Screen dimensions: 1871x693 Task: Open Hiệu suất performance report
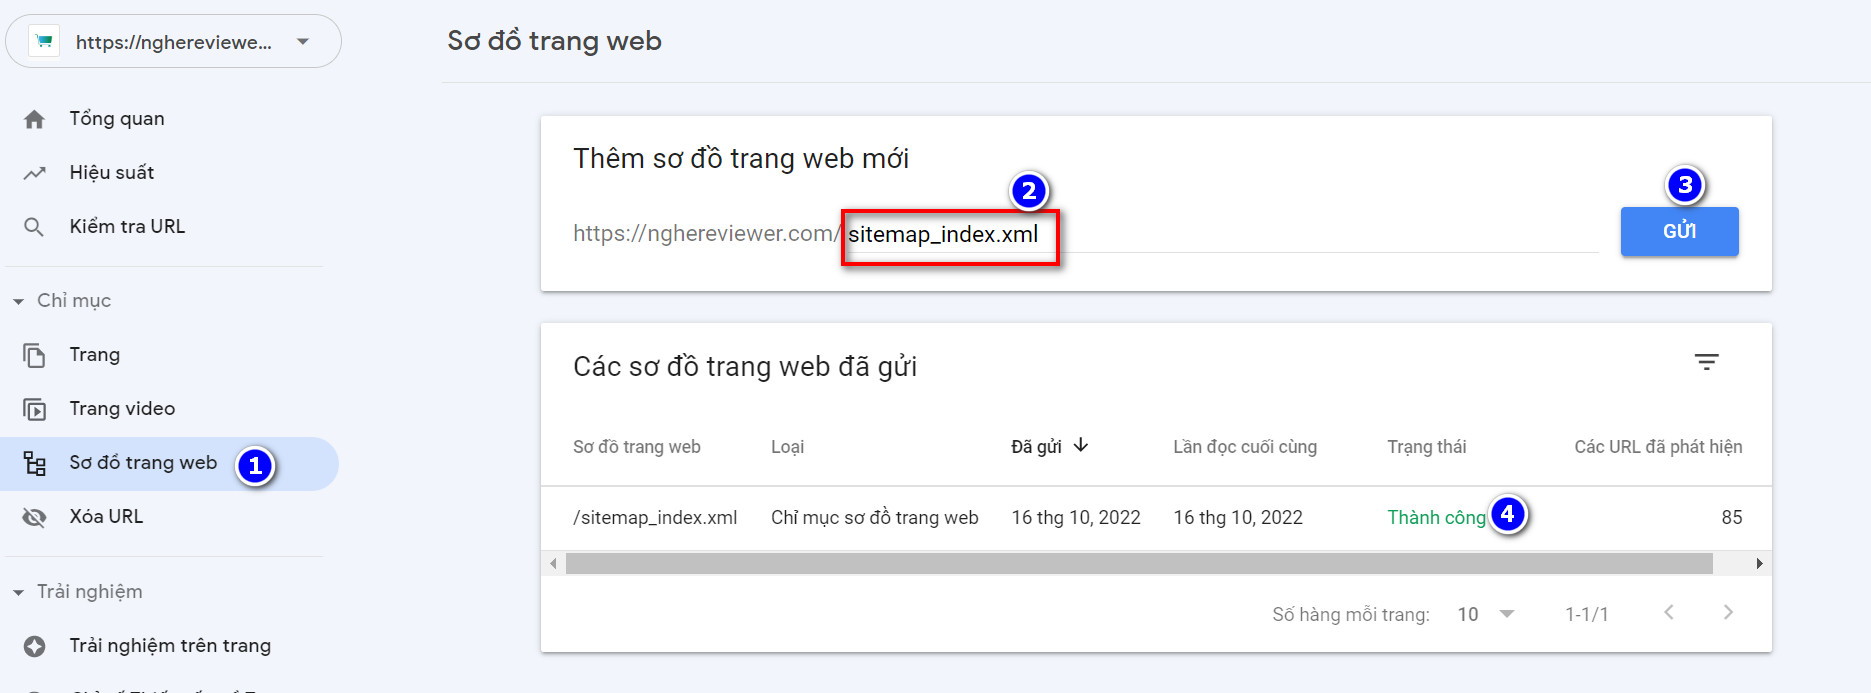112,172
